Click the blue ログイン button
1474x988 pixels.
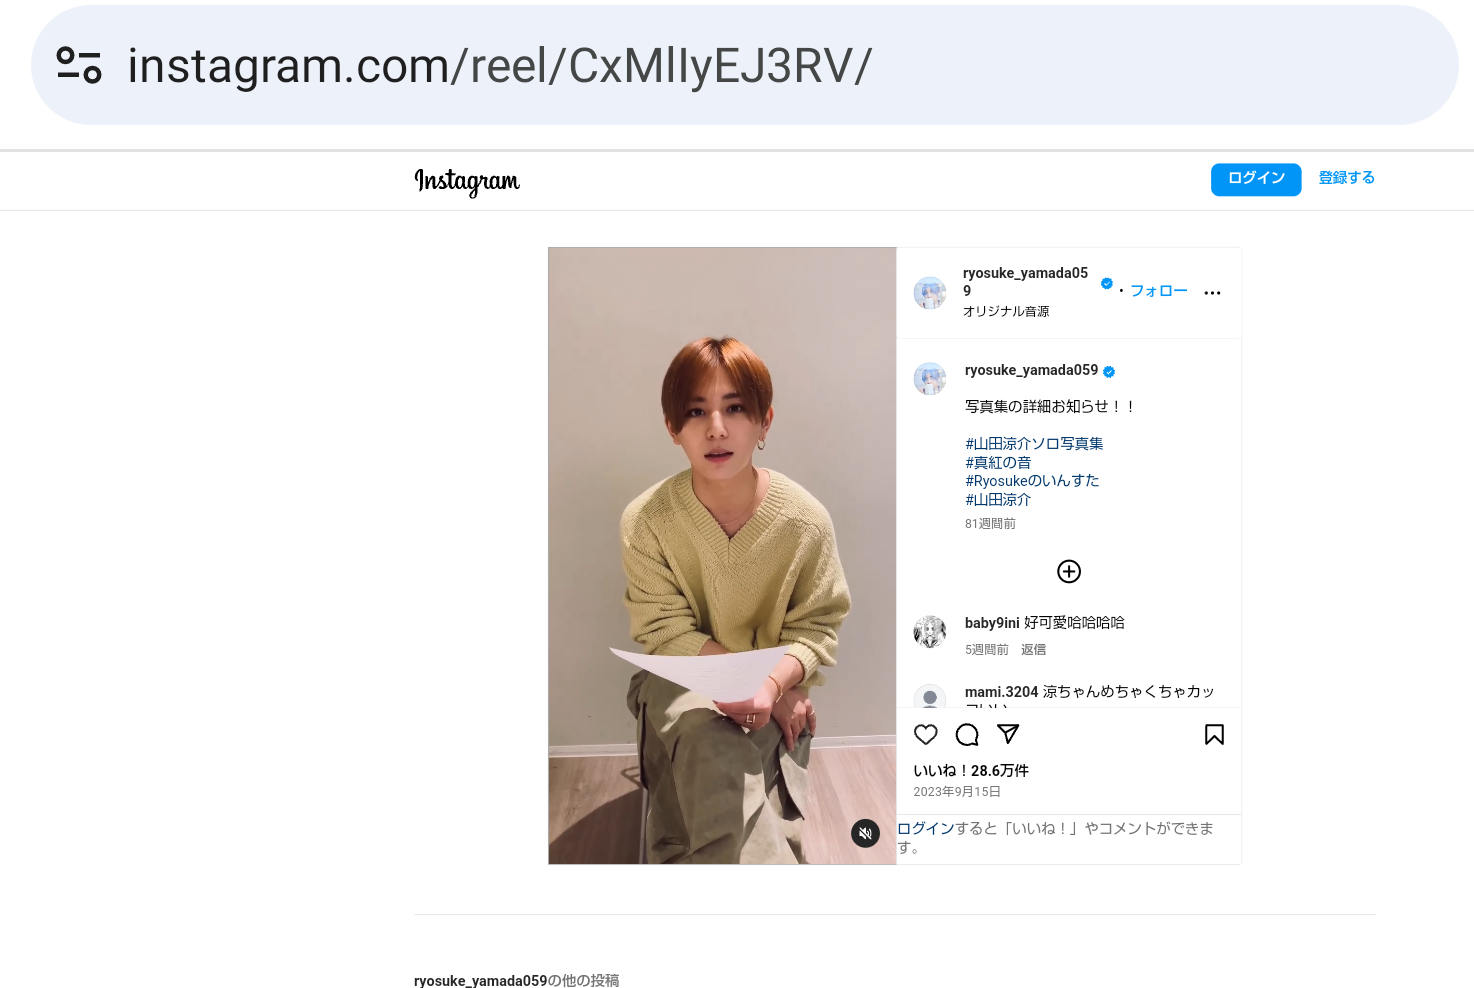(x=1256, y=179)
